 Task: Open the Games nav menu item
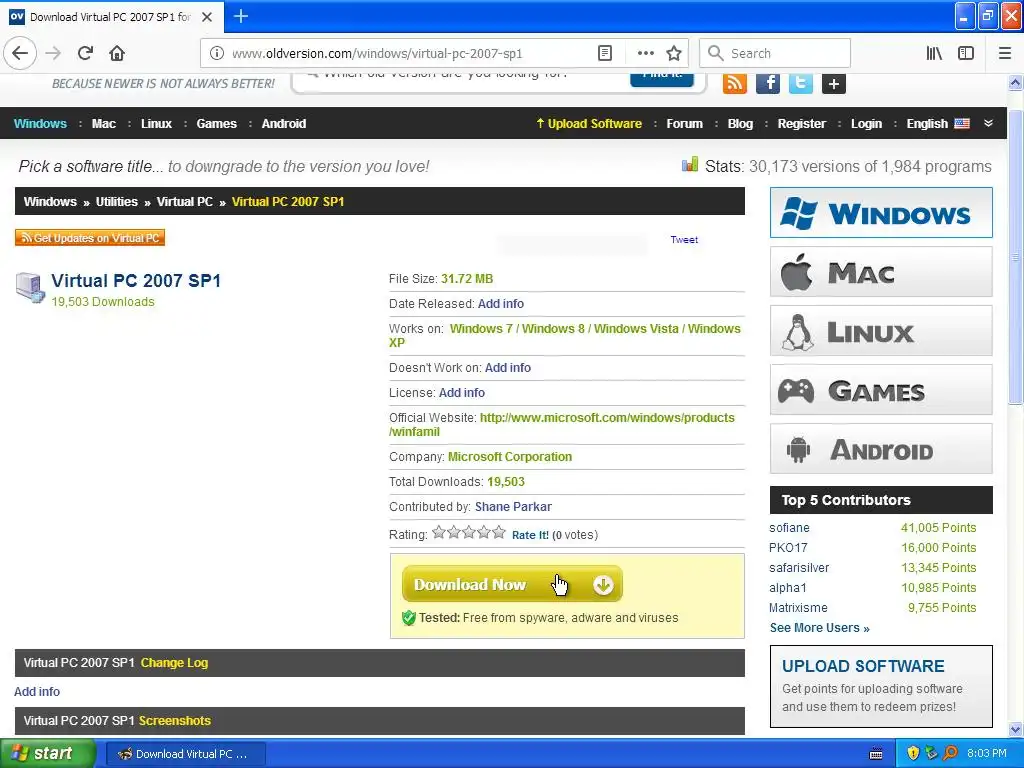[x=216, y=123]
